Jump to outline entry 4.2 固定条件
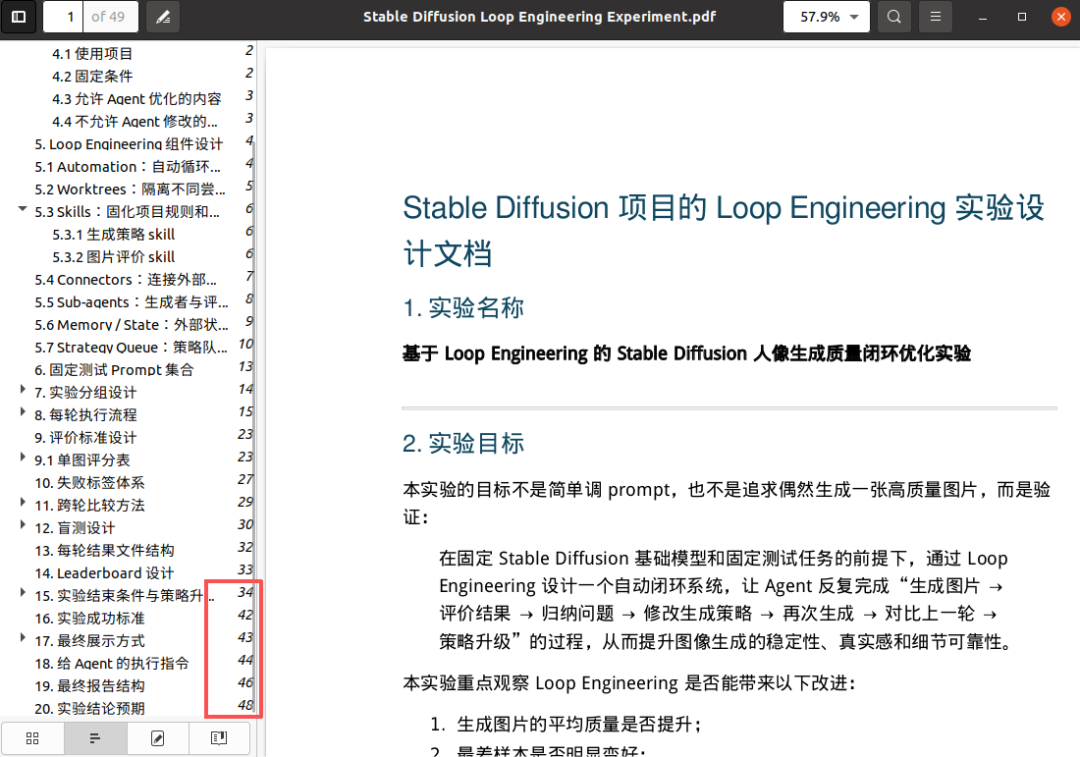The height and width of the screenshot is (757, 1080). 92,76
